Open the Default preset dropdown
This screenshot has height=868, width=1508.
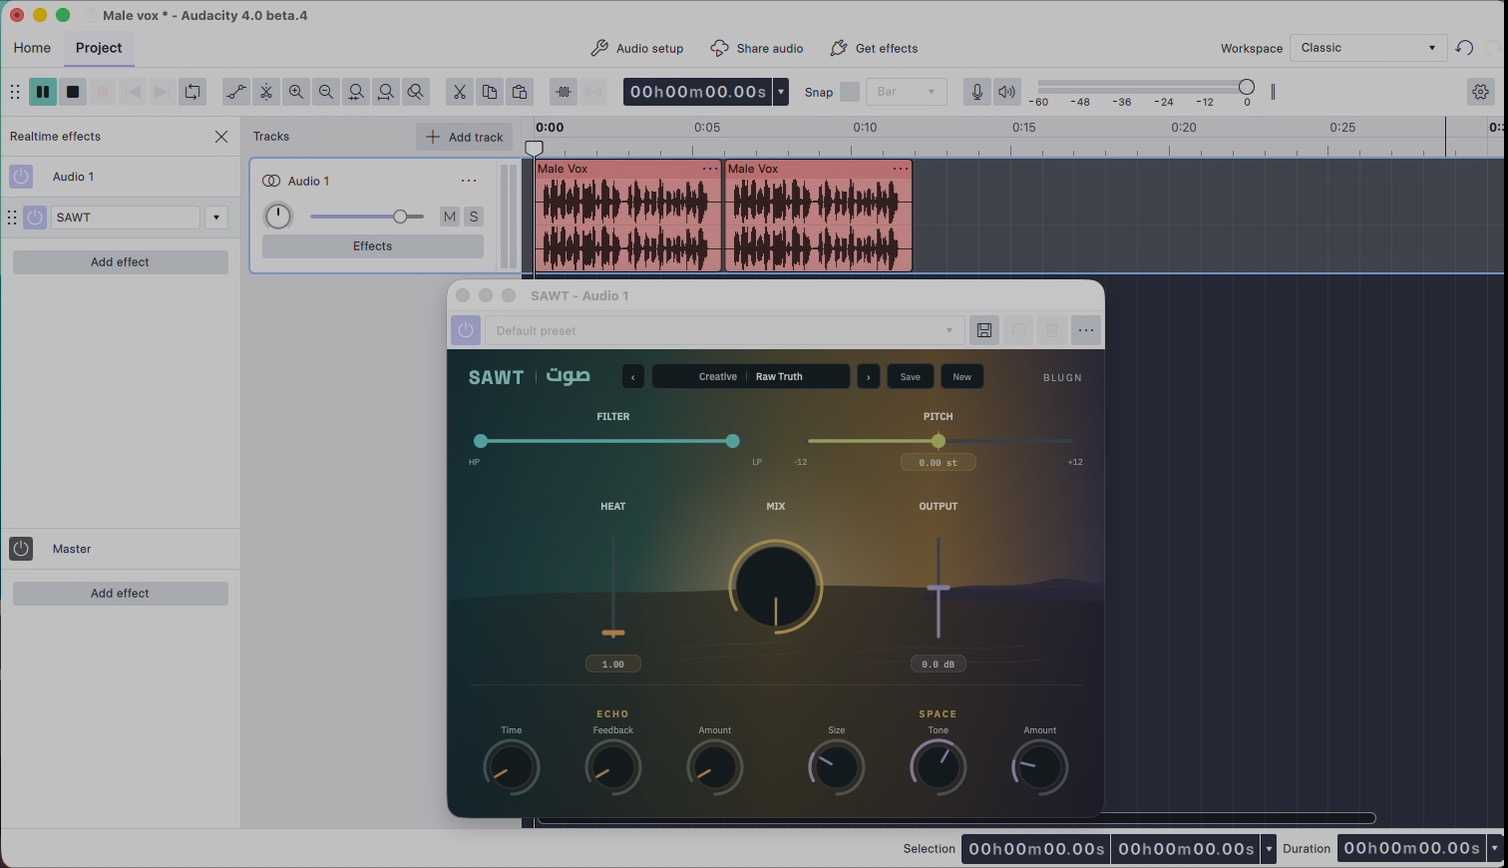click(724, 331)
